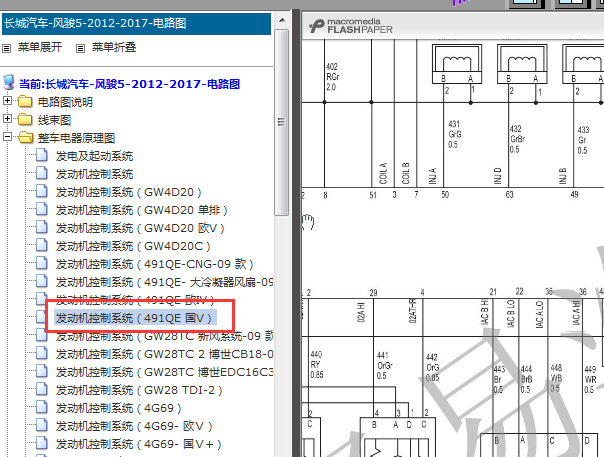Viewport: 604px width, 457px height.
Task: Click wire label 440 RY 0.85
Action: click(x=317, y=364)
